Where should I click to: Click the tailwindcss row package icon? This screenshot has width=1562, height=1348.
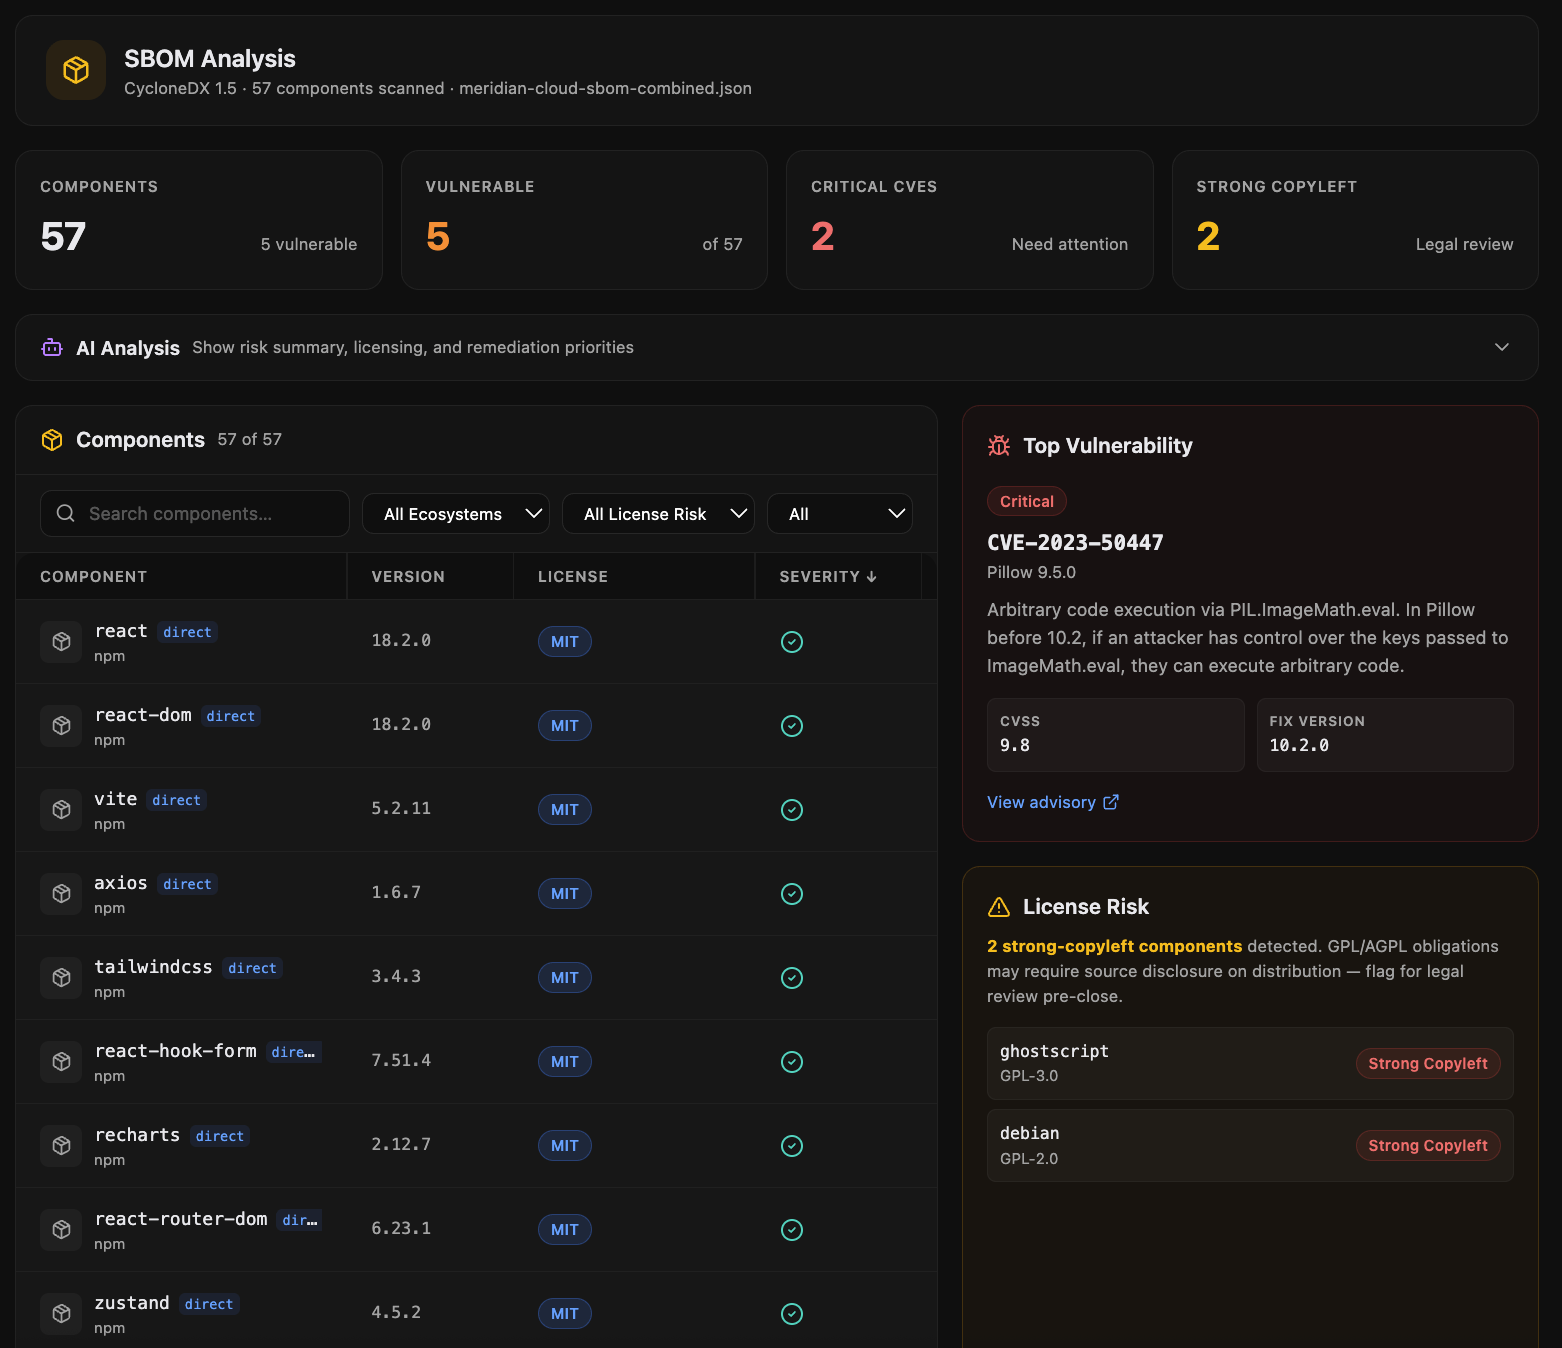[61, 978]
